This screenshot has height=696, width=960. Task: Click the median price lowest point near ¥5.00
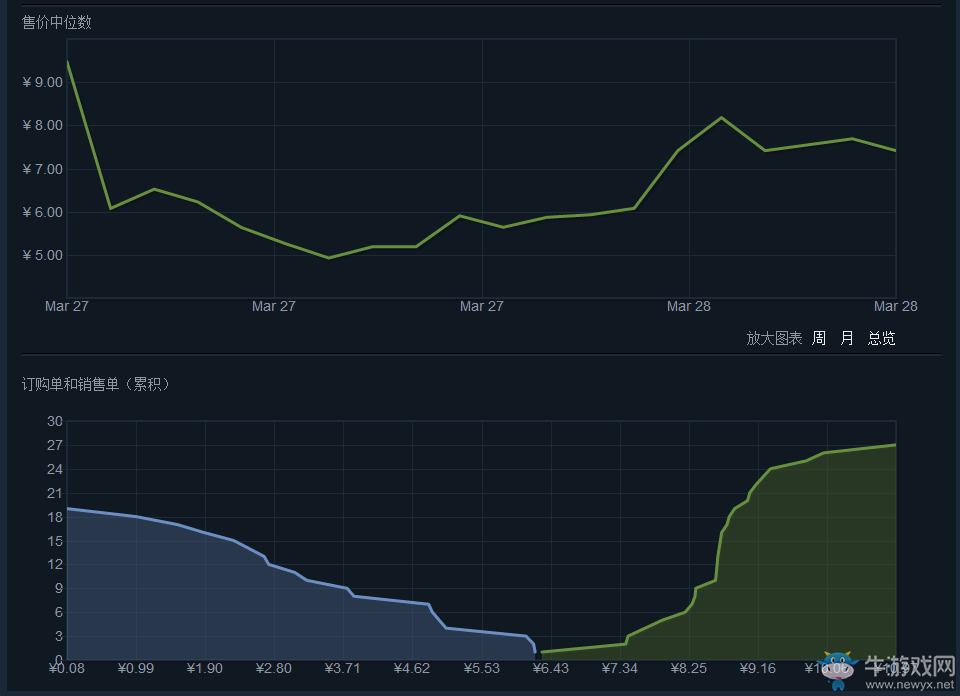click(329, 257)
